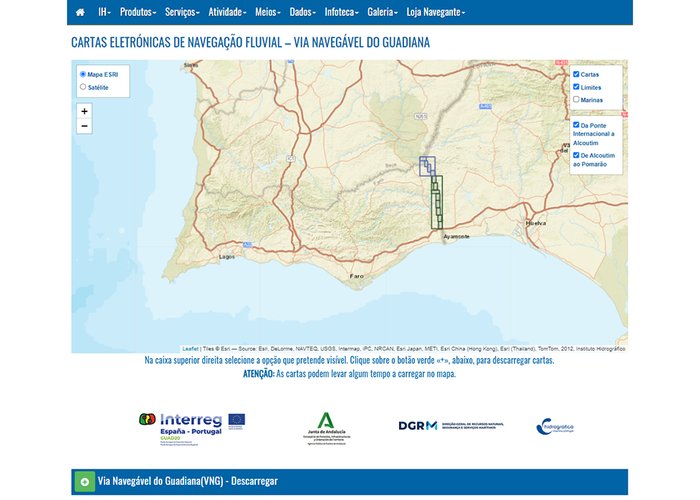
Task: Open the Meios dropdown menu
Action: [268, 12]
